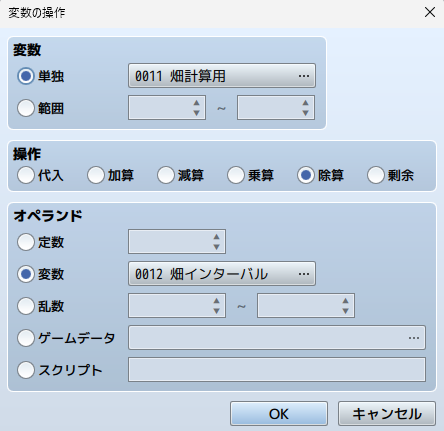Click the スクリプト text field
This screenshot has height=431, width=444.
[x=277, y=370]
